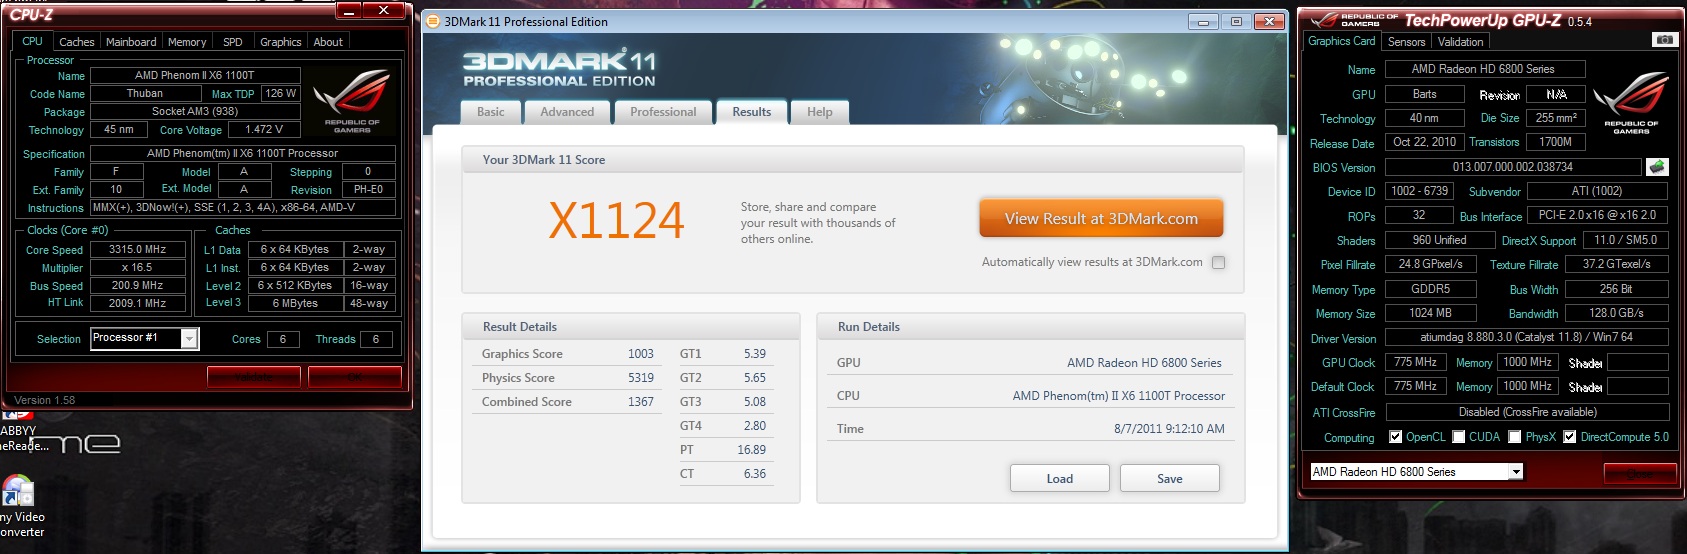Open the Professional tab in 3DMark
1687x554 pixels.
pyautogui.click(x=663, y=112)
